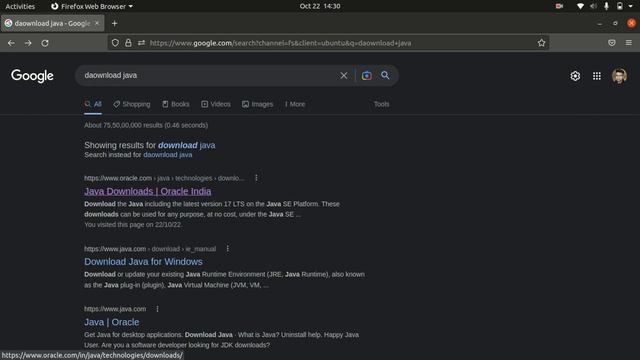Submit search with magnifier icon
Viewport: 640px width, 360px height.
[x=385, y=75]
